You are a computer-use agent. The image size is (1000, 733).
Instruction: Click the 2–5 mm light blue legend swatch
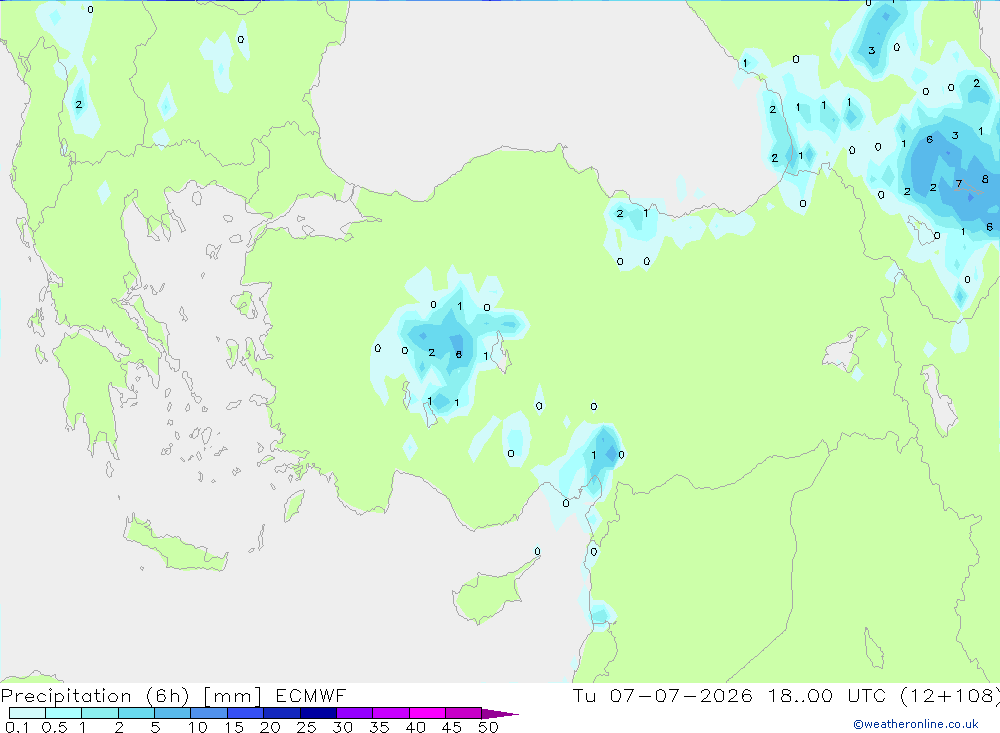point(136,713)
